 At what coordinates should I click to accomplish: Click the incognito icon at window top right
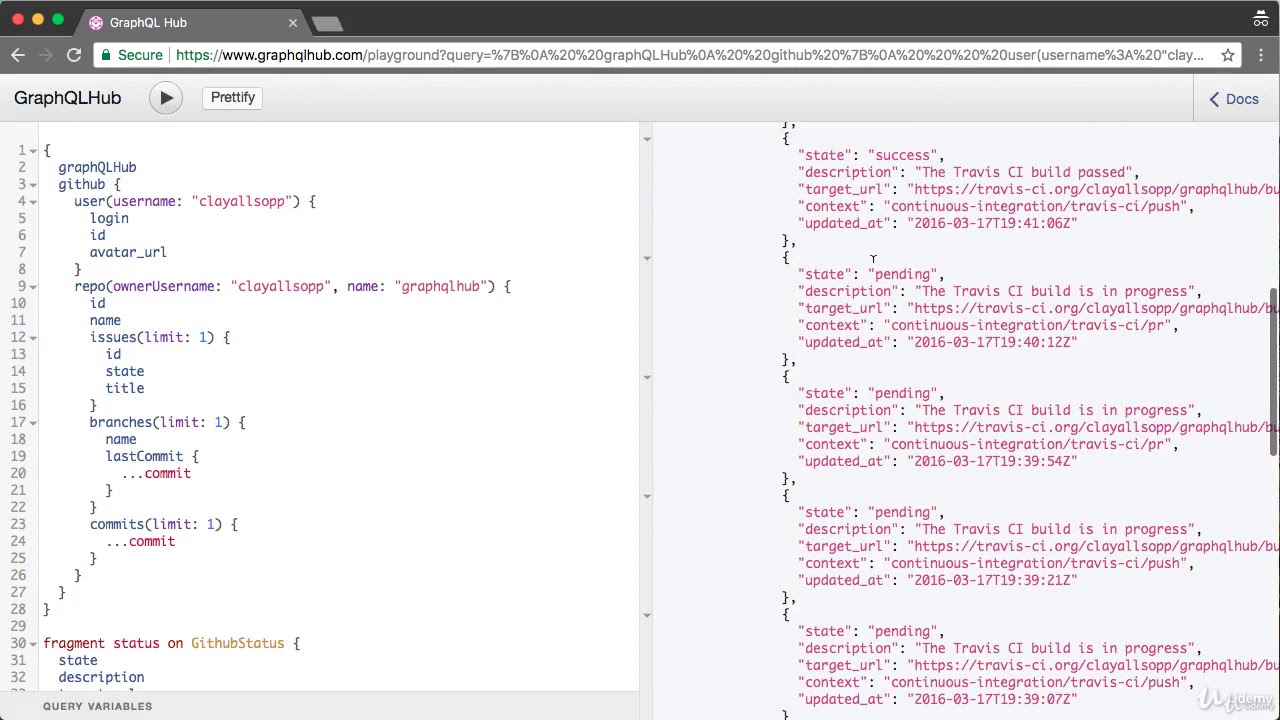click(1260, 18)
